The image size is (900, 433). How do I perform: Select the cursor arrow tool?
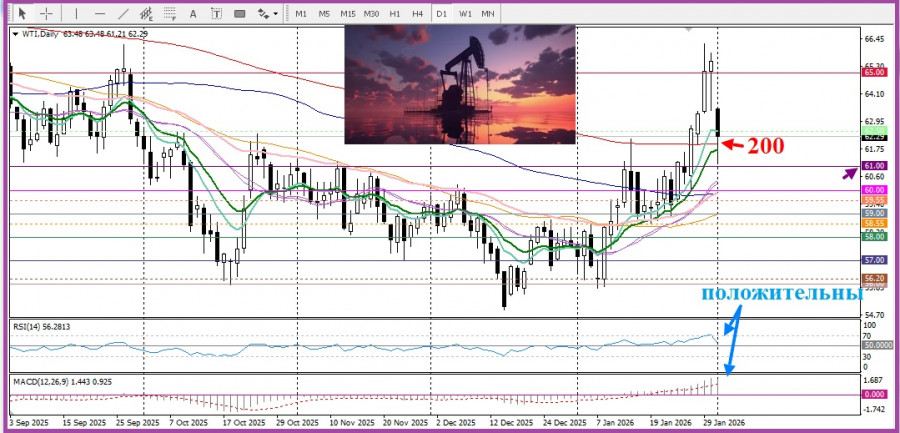[x=22, y=14]
